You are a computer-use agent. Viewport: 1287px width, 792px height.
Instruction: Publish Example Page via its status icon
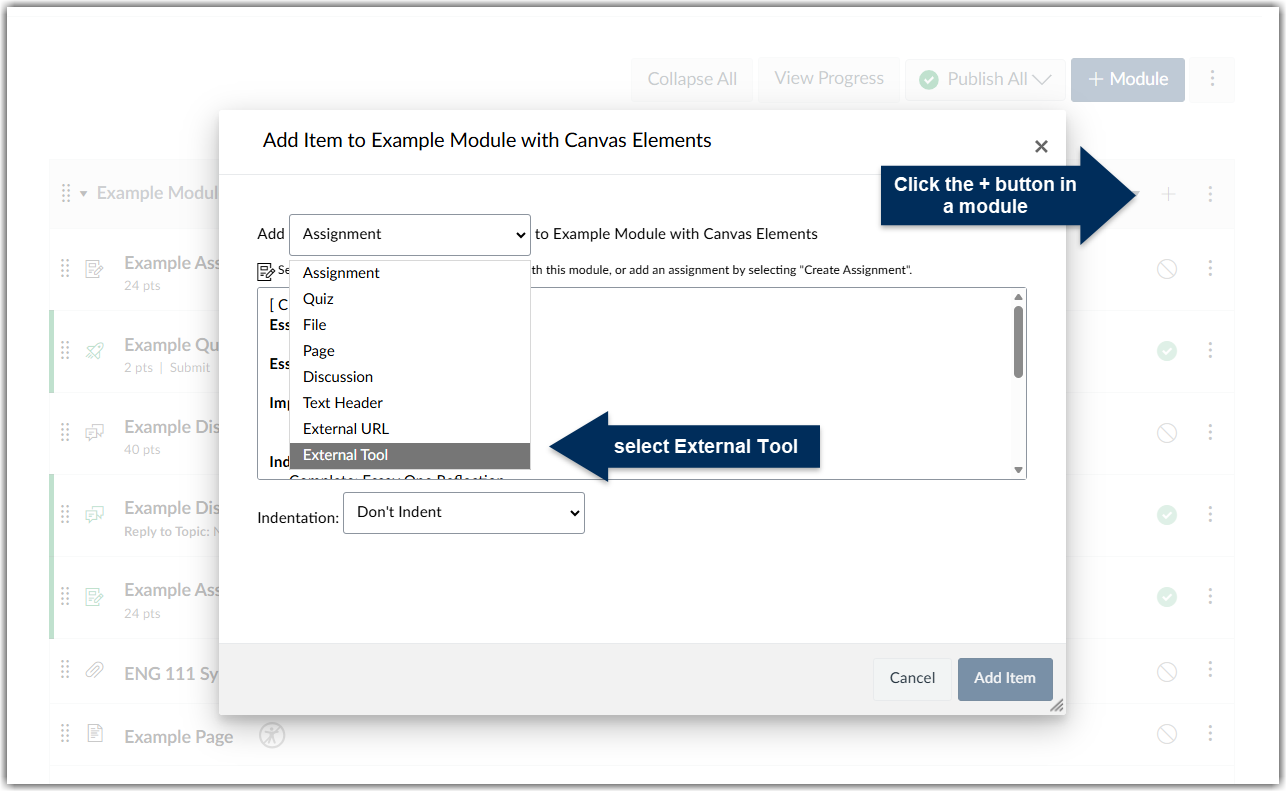click(x=1166, y=734)
